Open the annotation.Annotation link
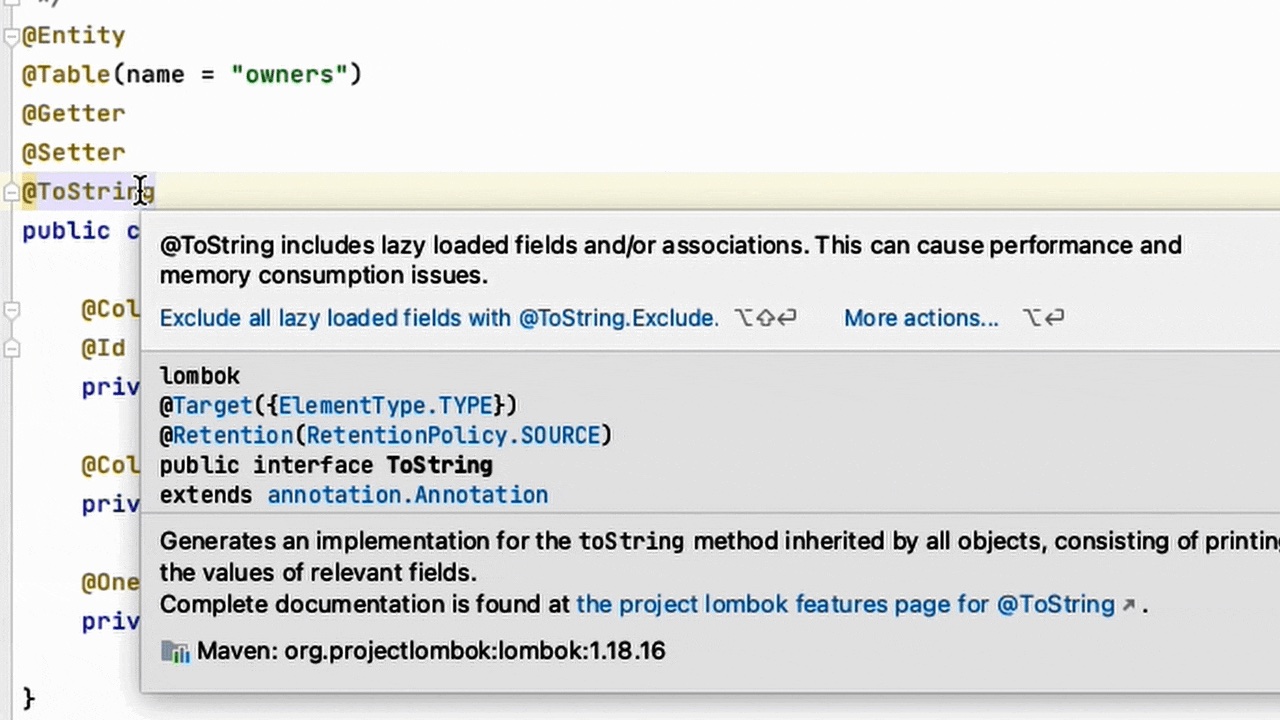1280x720 pixels. (407, 495)
